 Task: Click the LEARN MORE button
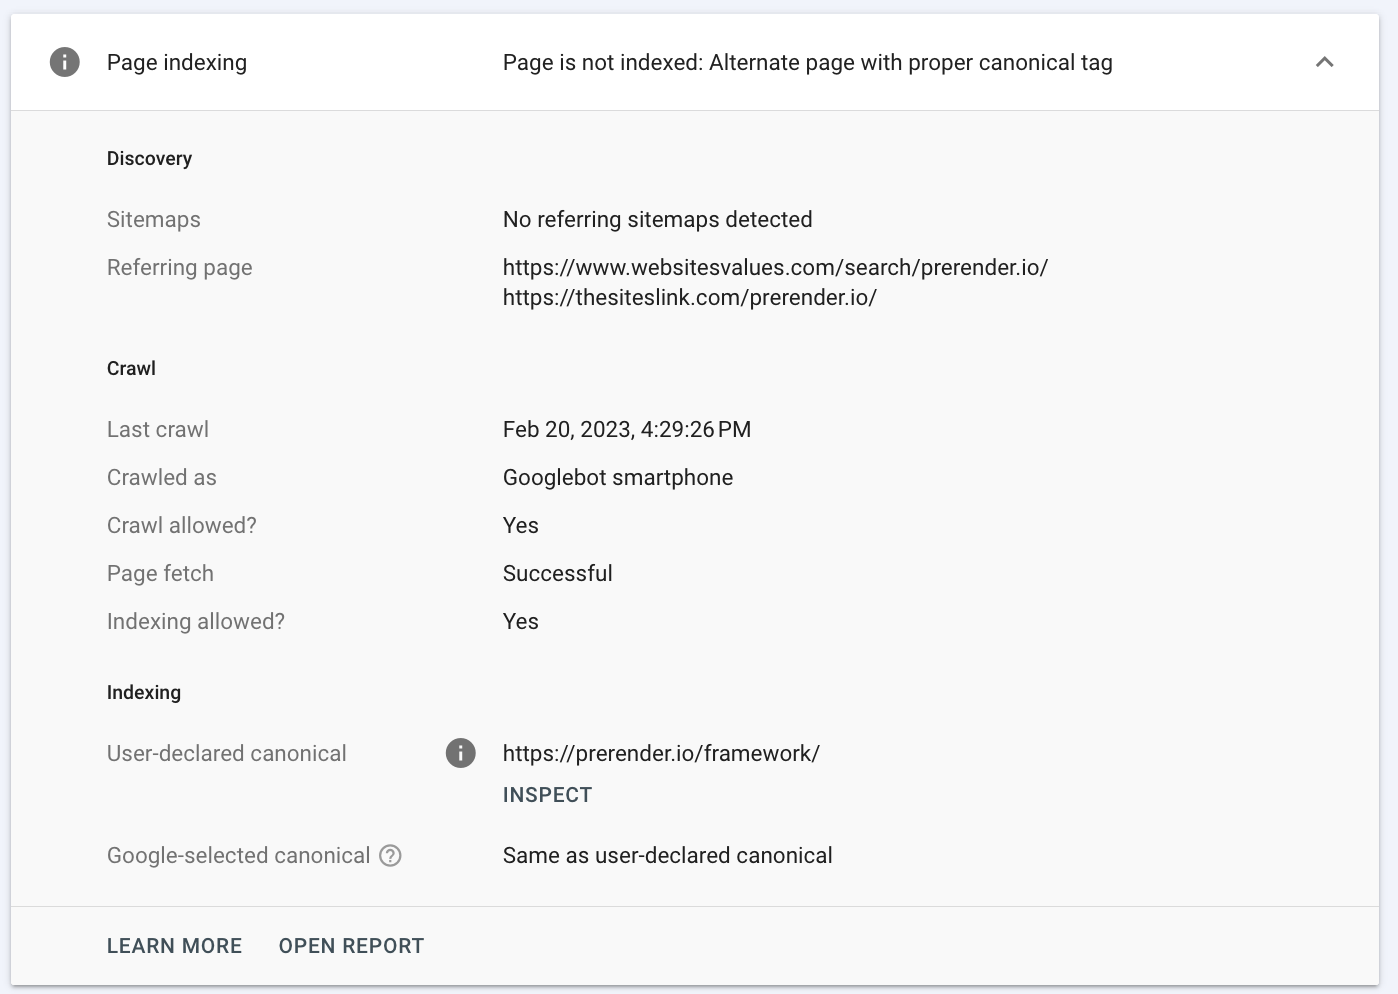(175, 946)
